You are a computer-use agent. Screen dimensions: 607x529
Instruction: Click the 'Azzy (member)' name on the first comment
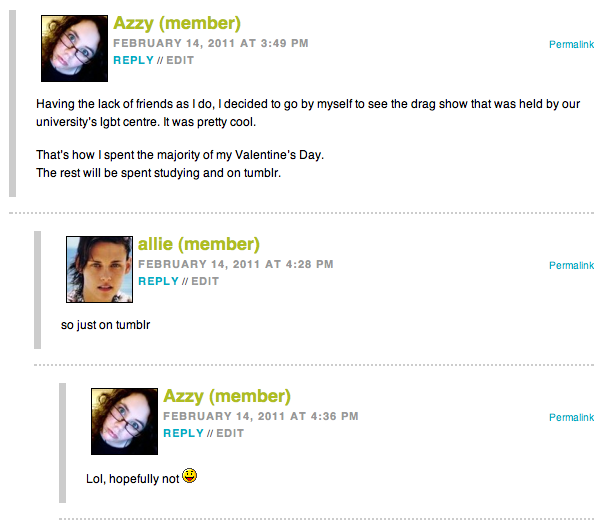(x=177, y=23)
